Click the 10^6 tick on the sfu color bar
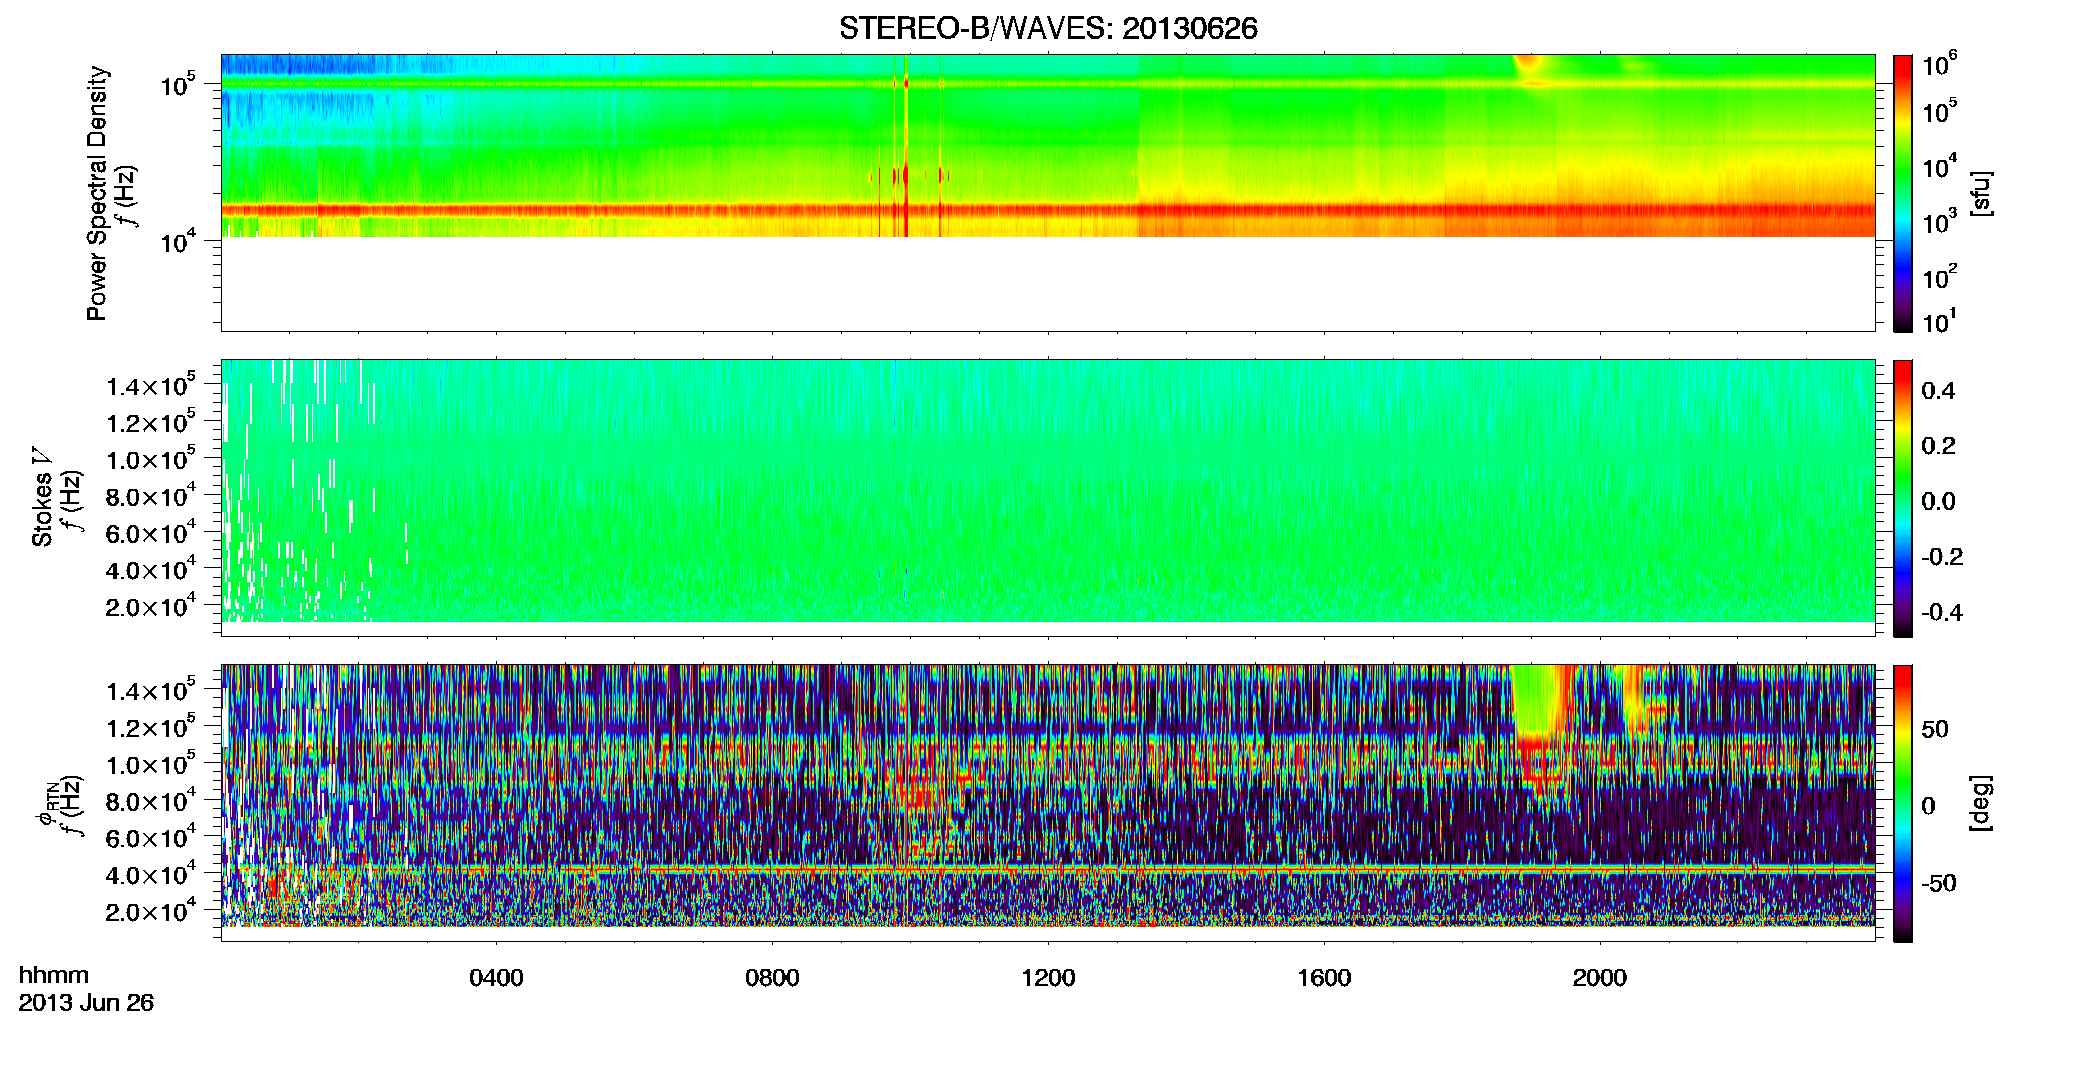The image size is (2096, 1080). click(x=1939, y=64)
